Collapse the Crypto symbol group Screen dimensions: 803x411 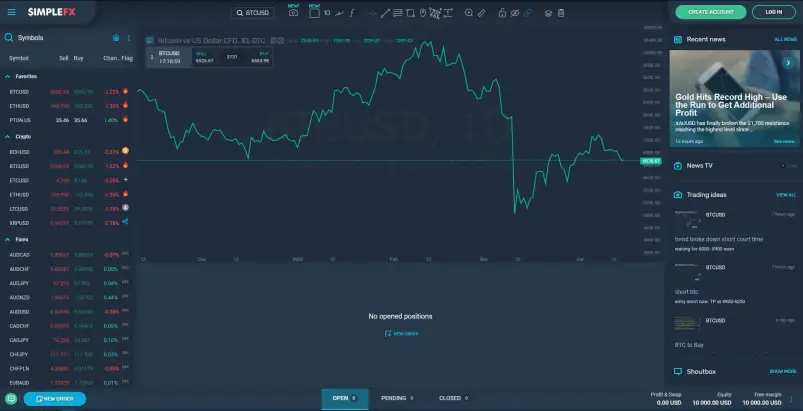8,137
